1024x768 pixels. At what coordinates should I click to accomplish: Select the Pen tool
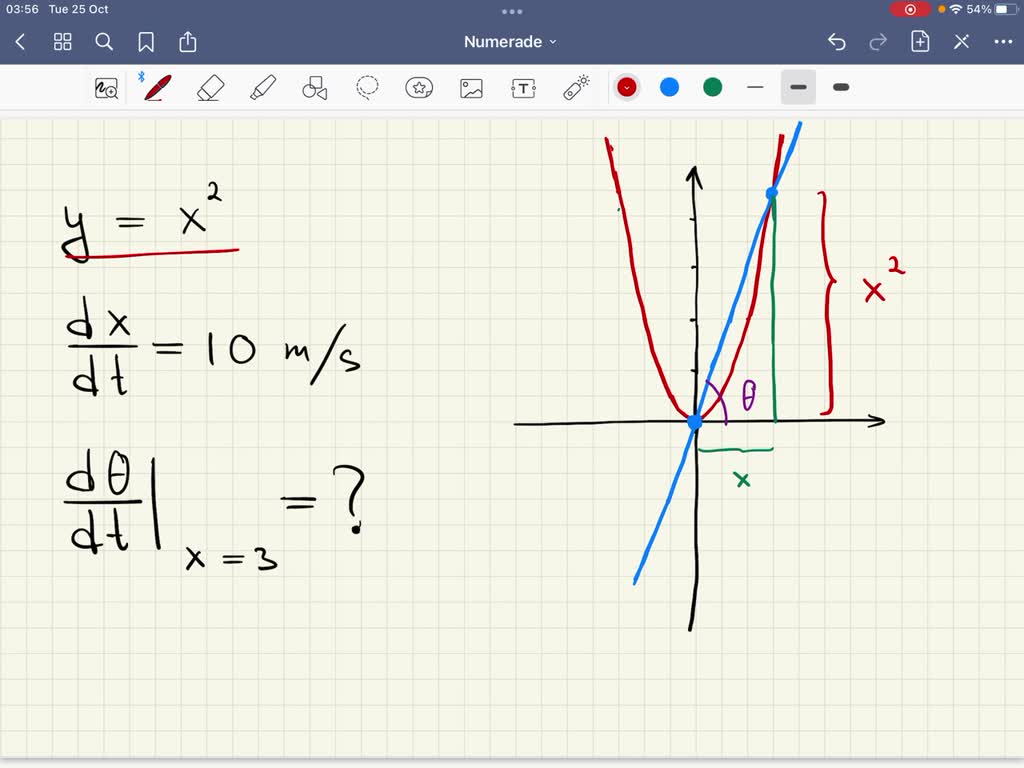157,88
